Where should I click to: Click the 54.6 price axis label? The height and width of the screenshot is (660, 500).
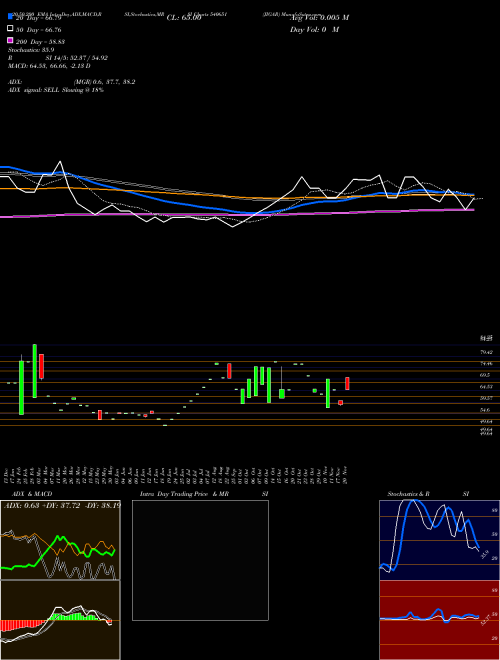click(485, 410)
